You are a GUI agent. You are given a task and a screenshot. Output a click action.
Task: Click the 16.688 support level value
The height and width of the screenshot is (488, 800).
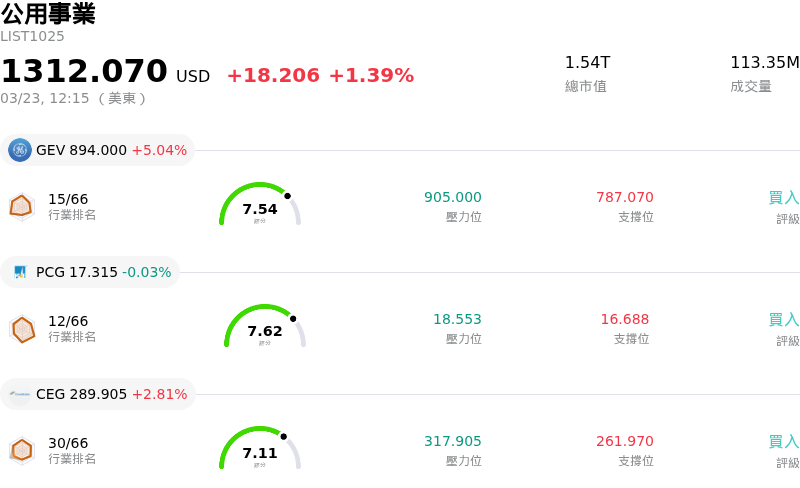point(624,319)
